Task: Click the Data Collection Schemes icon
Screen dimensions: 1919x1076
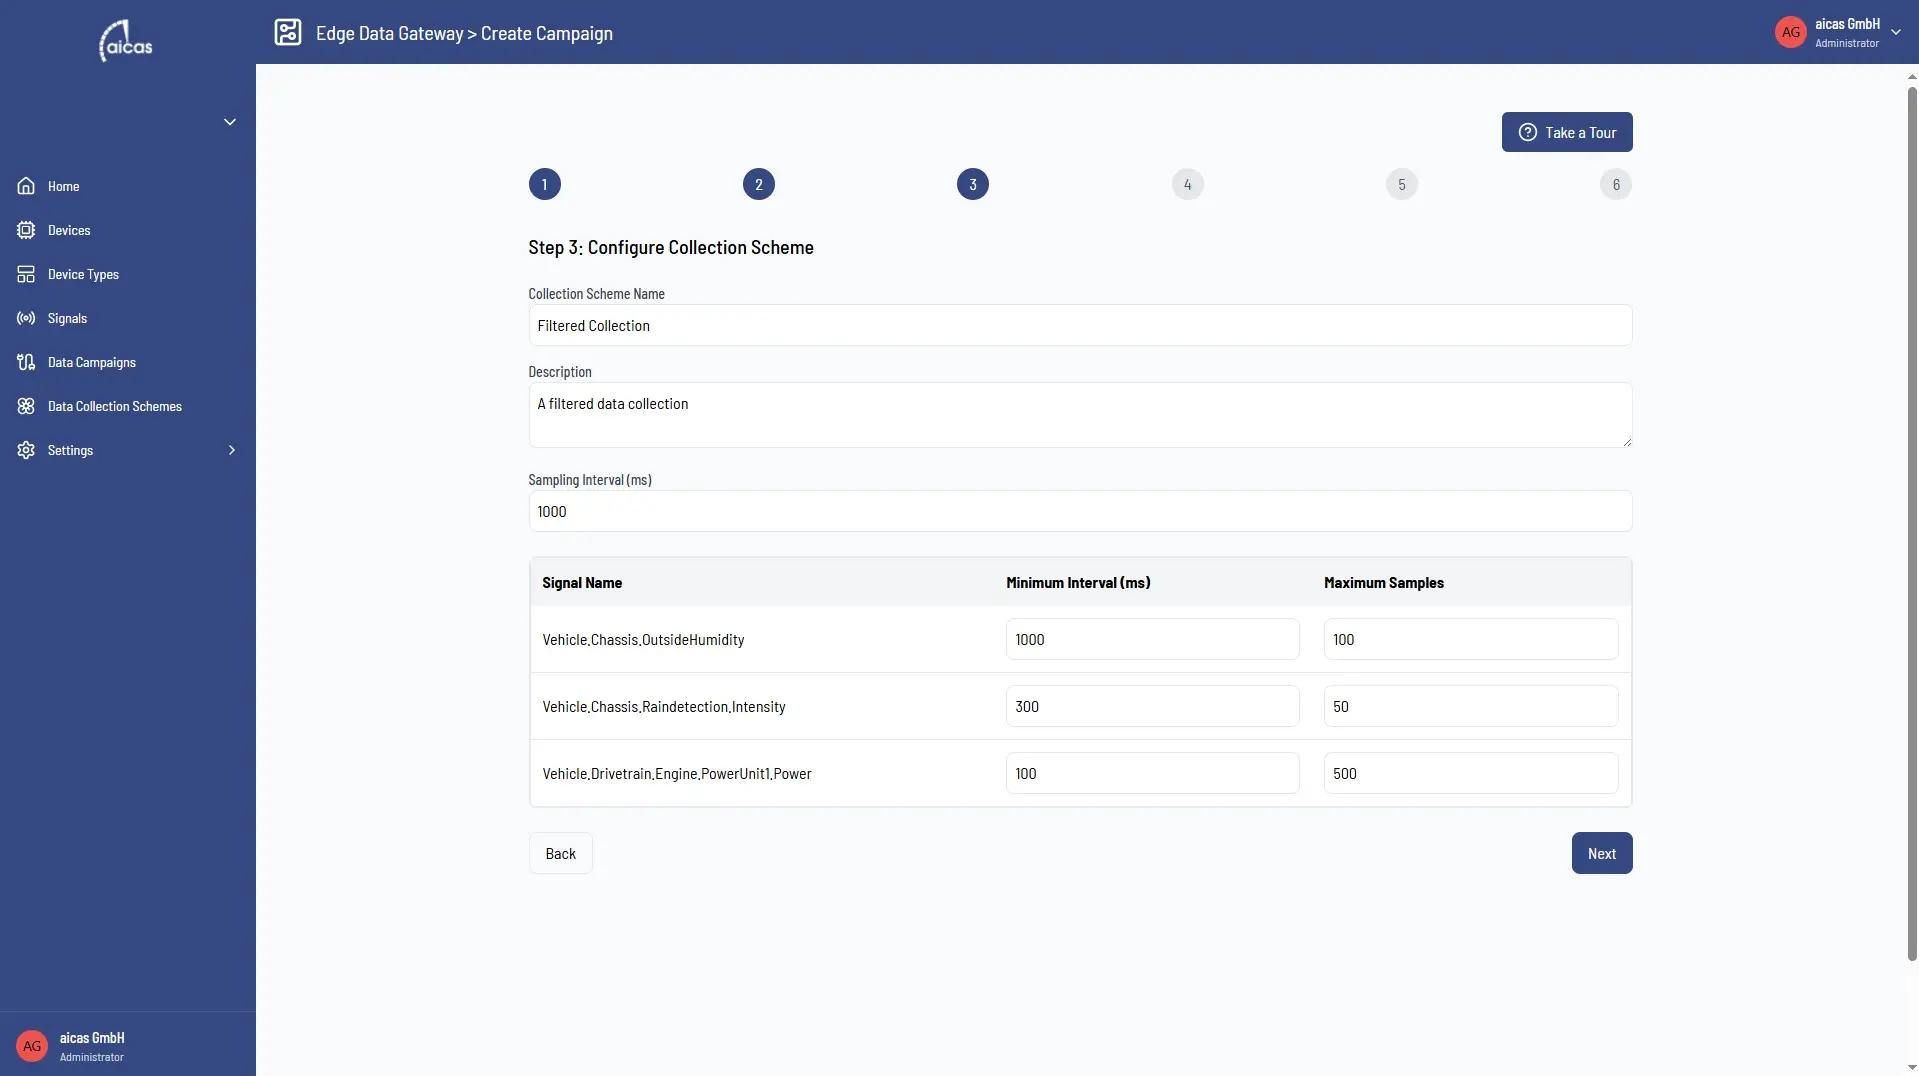Action: [x=26, y=406]
